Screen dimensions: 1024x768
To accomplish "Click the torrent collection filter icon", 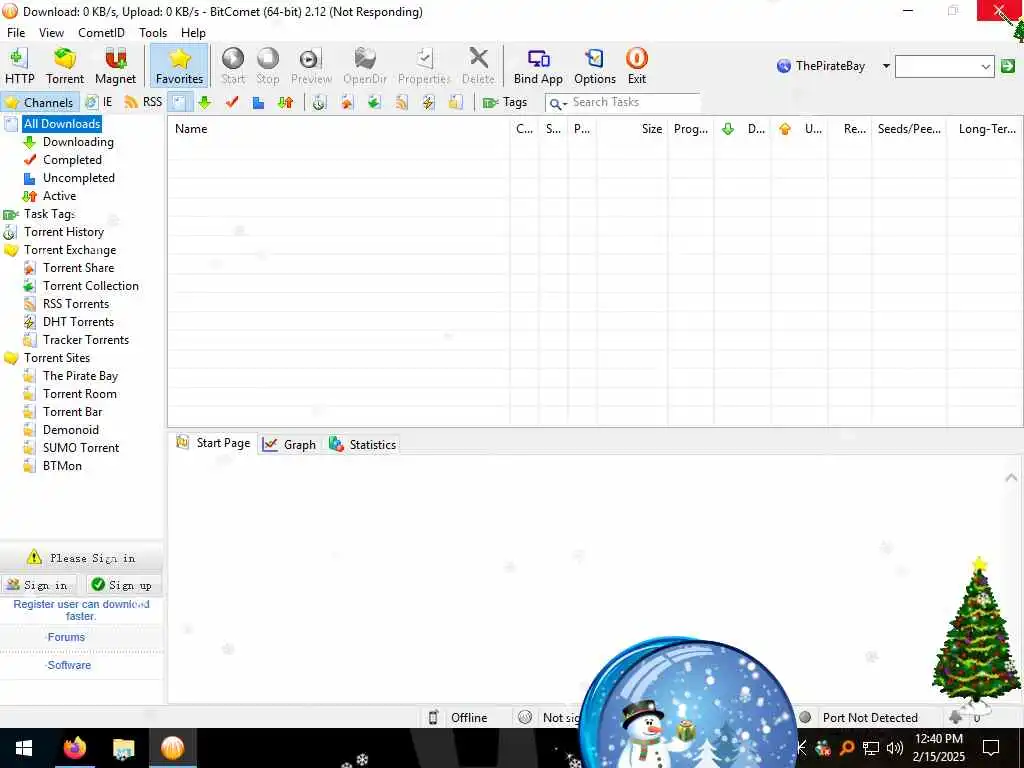I will click(374, 103).
